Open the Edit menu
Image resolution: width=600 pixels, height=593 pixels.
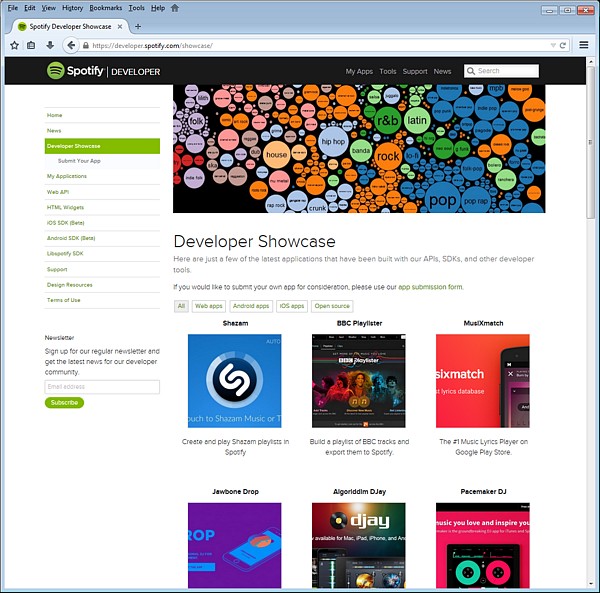[x=29, y=8]
